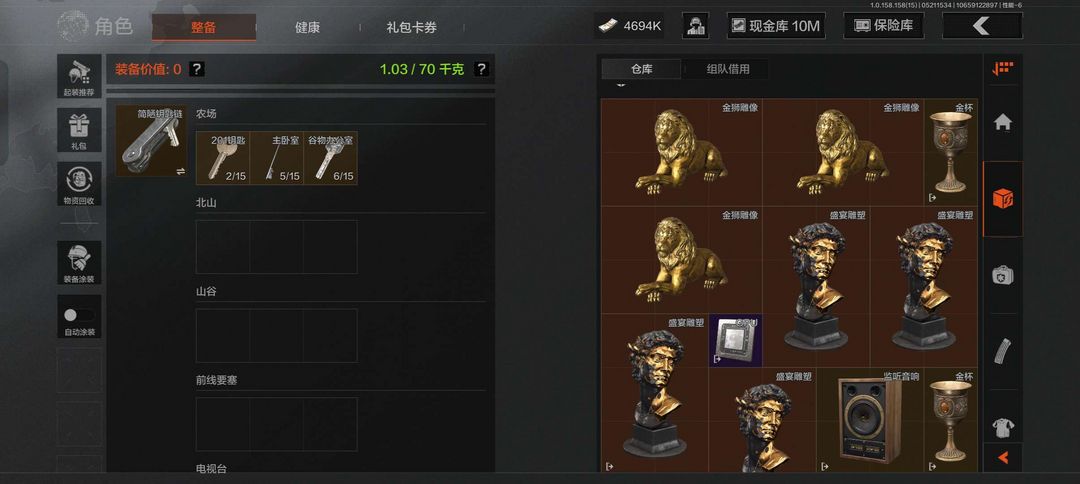The width and height of the screenshot is (1080, 484).
Task: Select the medical kit category icon
Action: point(1002,275)
